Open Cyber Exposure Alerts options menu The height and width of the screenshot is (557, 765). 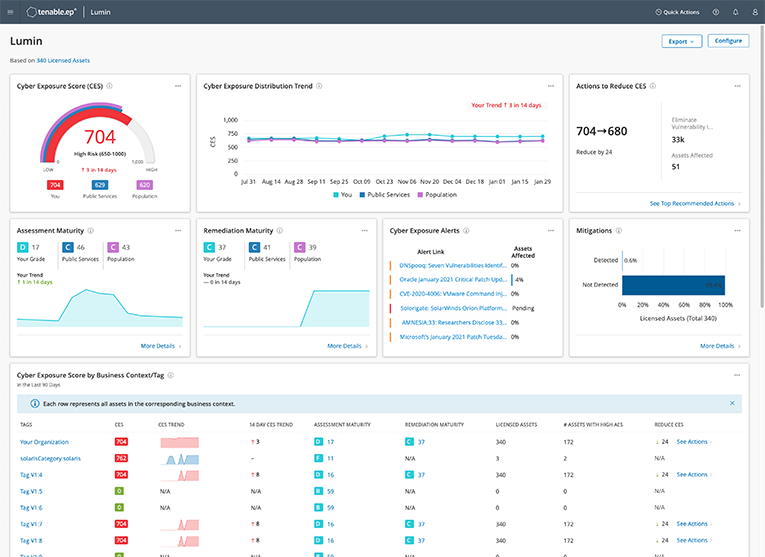[x=551, y=231]
